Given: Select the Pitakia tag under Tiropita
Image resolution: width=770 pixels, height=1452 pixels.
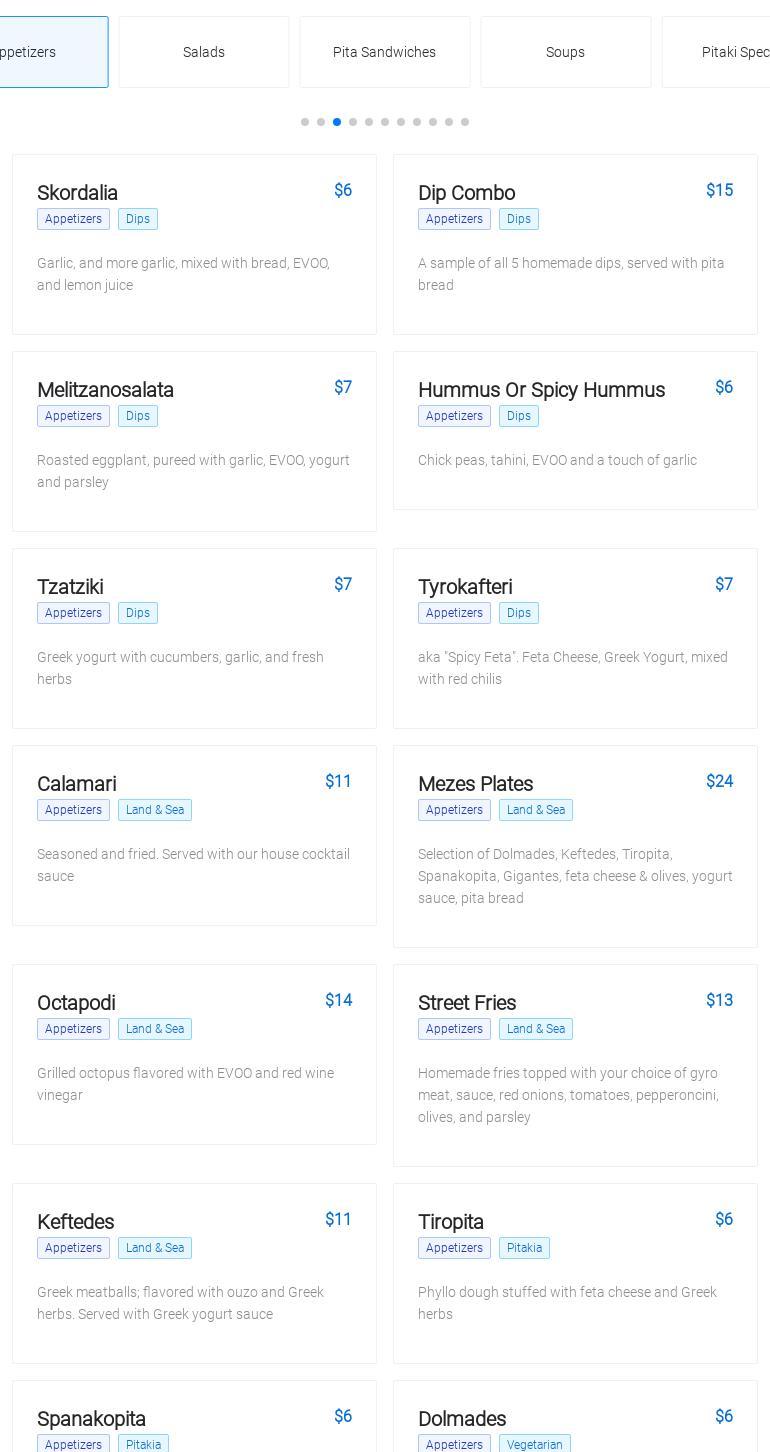Looking at the screenshot, I should (524, 1248).
